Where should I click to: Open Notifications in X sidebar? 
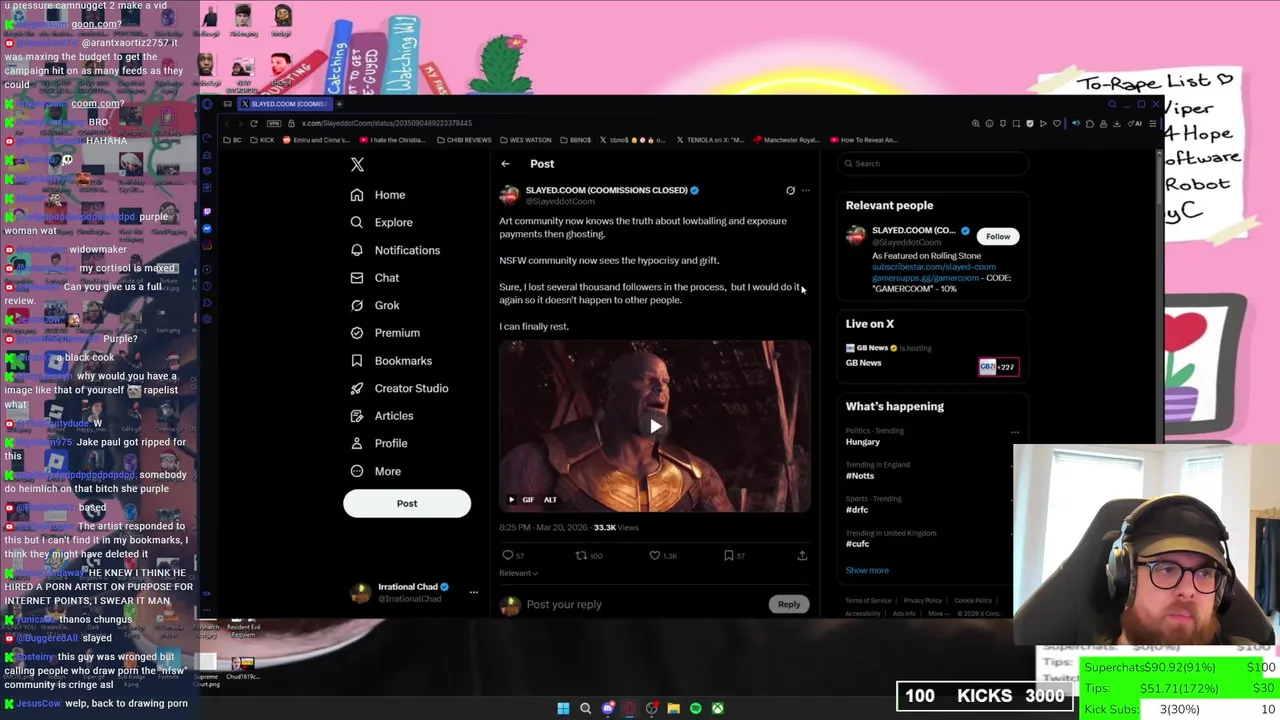[x=395, y=250]
